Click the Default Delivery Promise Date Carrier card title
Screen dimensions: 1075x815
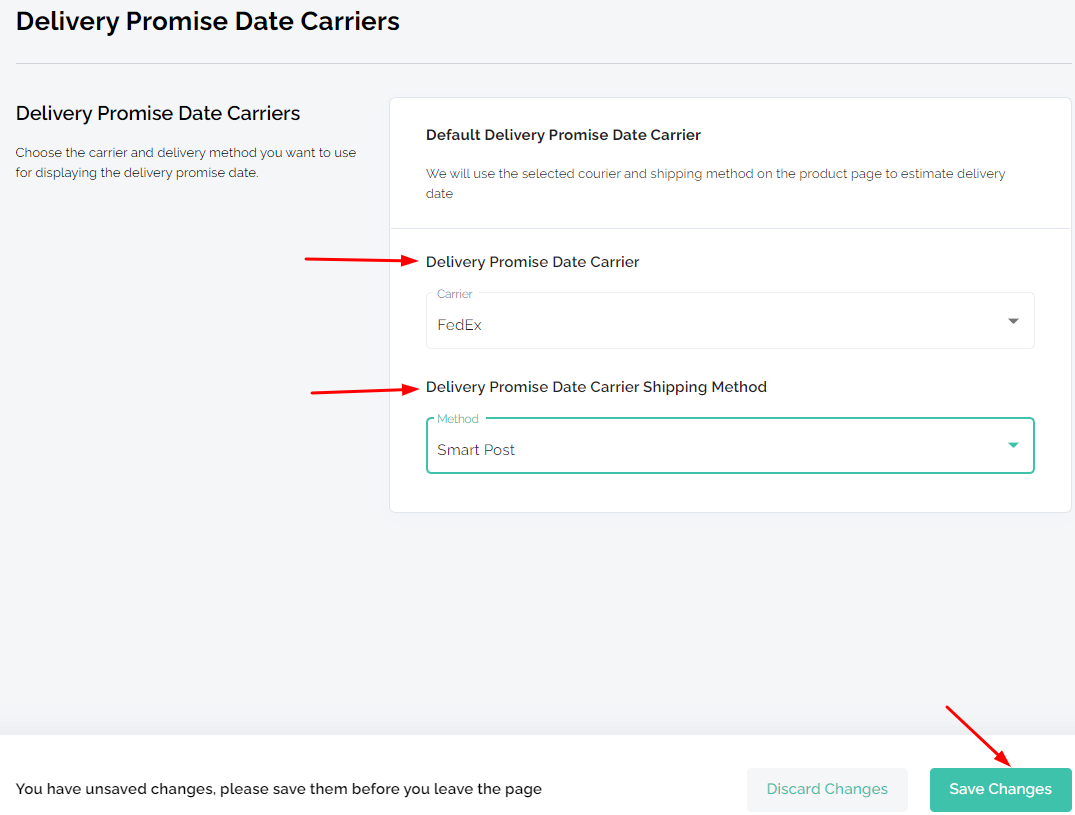(x=563, y=135)
